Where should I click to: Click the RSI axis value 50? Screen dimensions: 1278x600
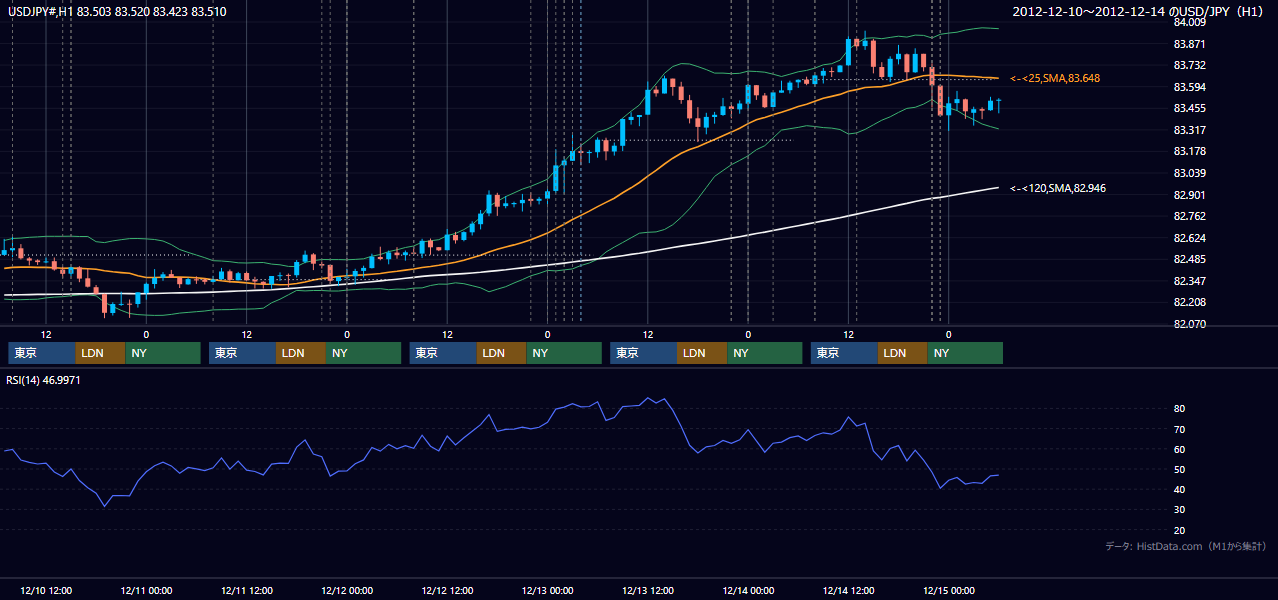click(x=1179, y=469)
